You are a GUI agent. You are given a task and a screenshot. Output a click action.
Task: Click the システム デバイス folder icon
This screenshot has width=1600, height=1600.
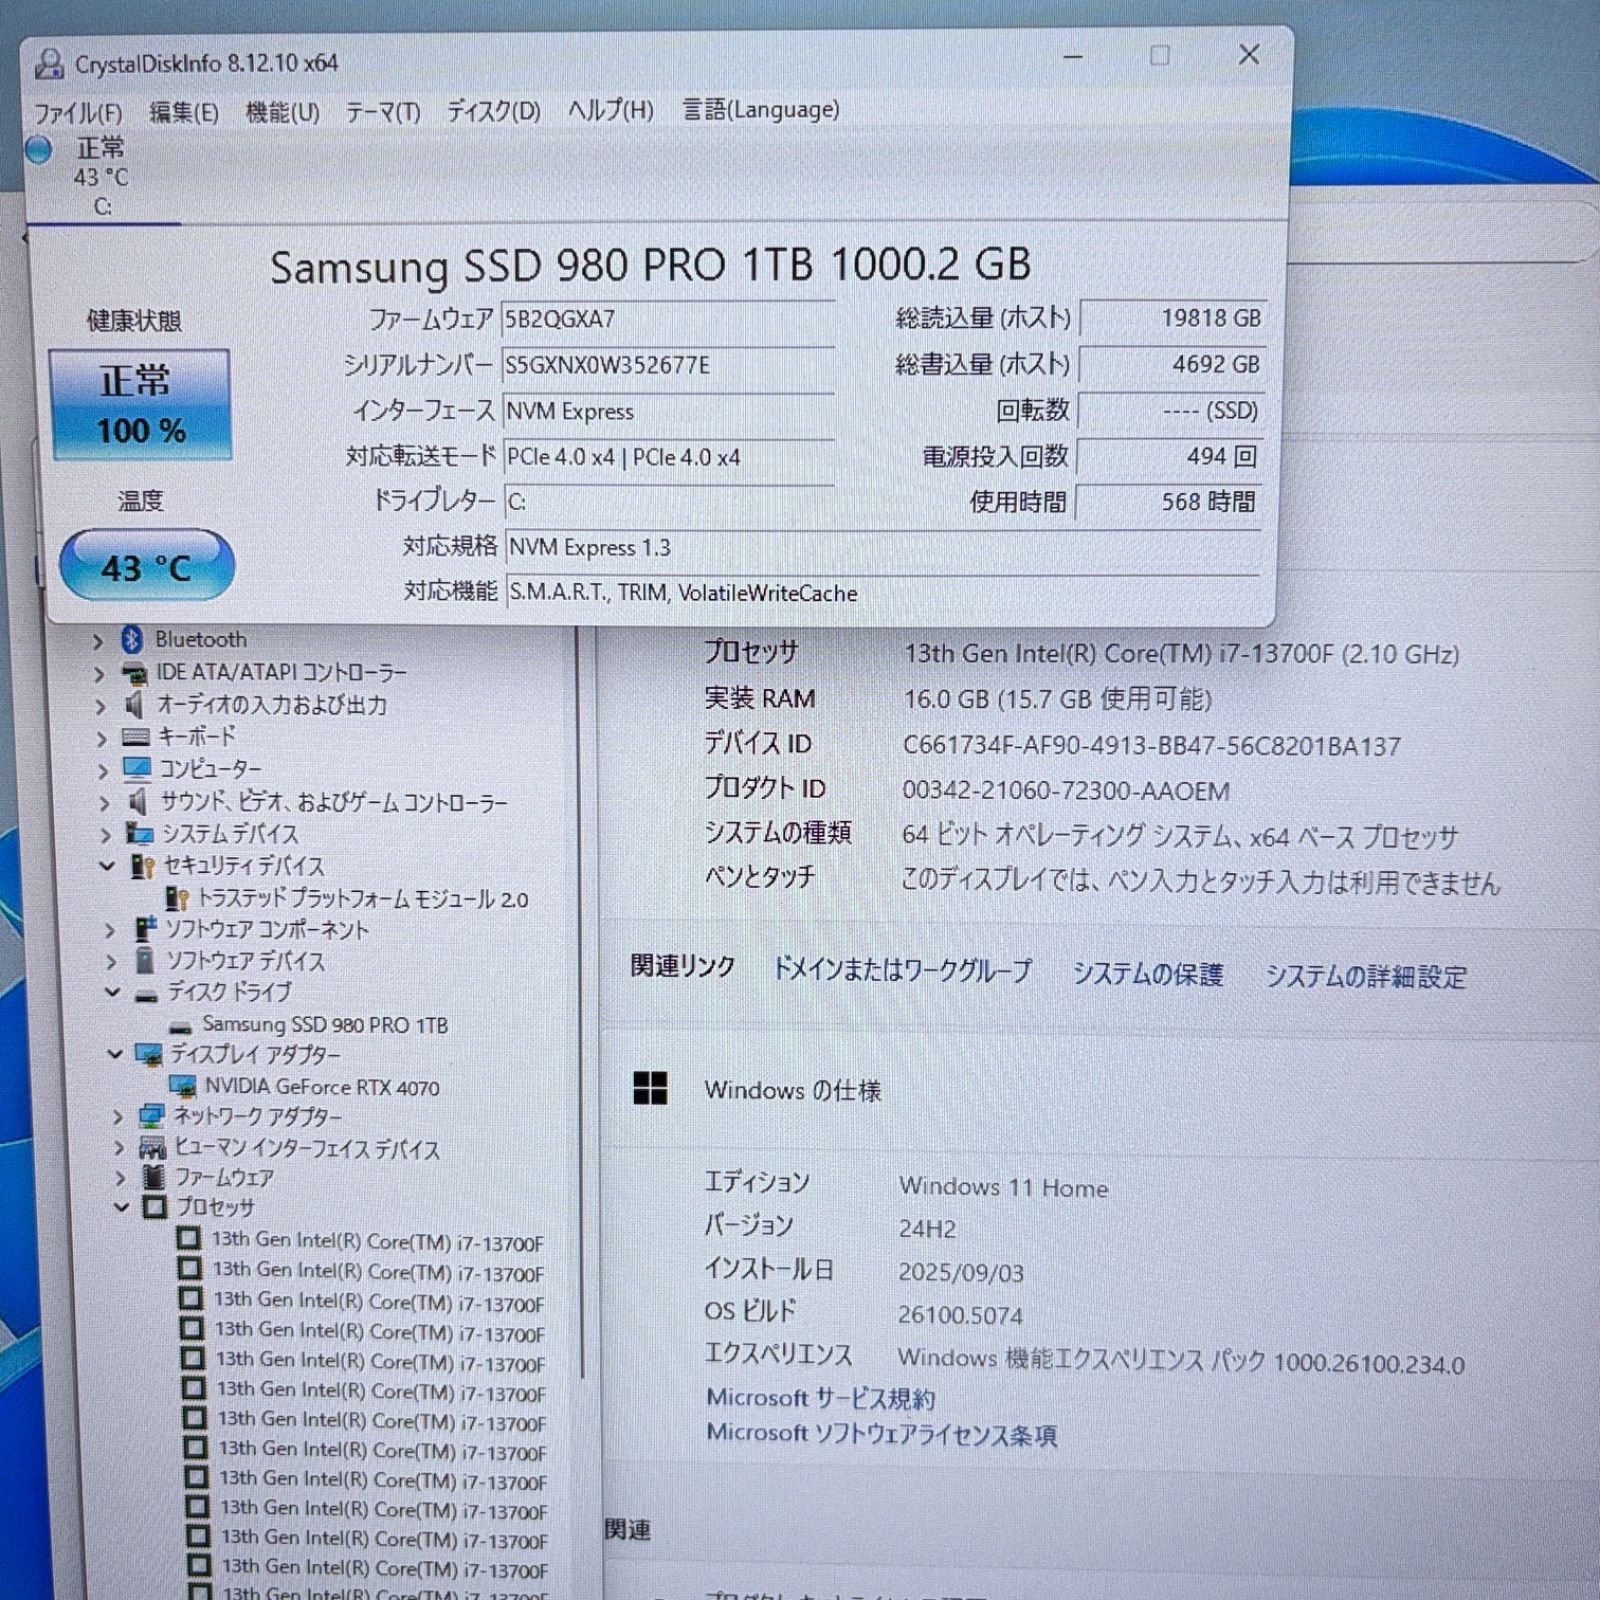click(139, 833)
